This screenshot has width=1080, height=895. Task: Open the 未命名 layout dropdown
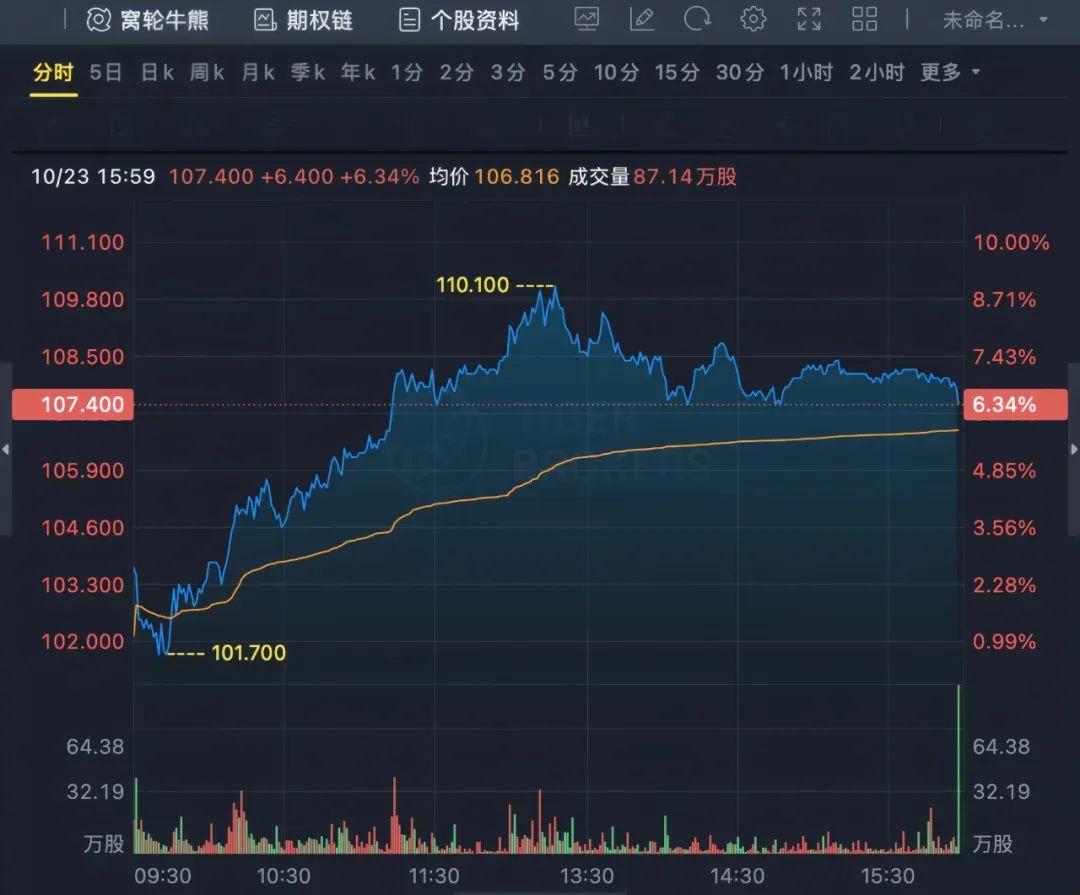995,21
